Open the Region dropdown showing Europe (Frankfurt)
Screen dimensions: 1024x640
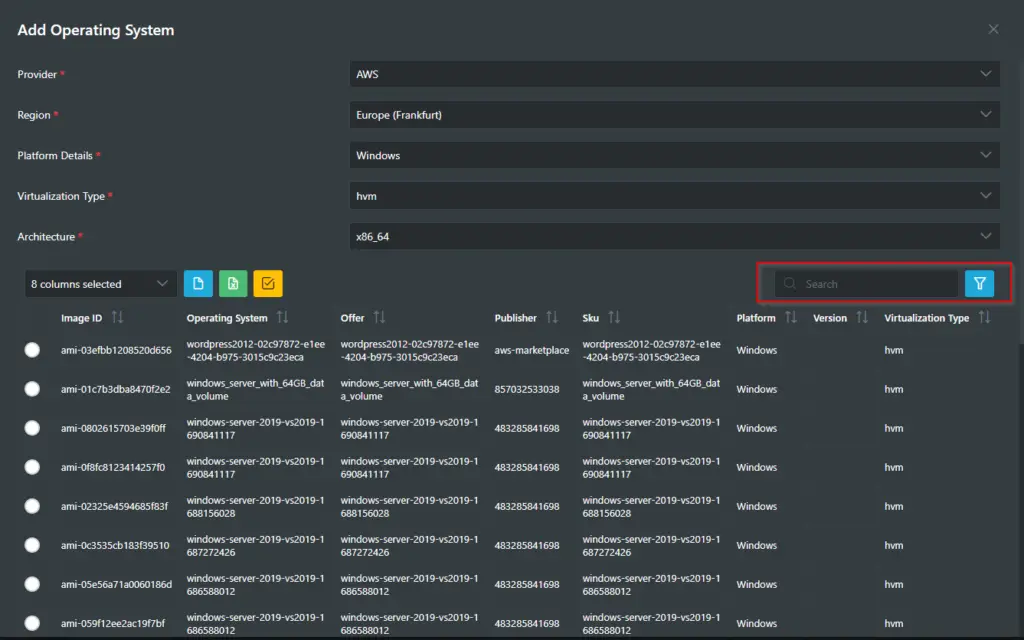point(675,115)
